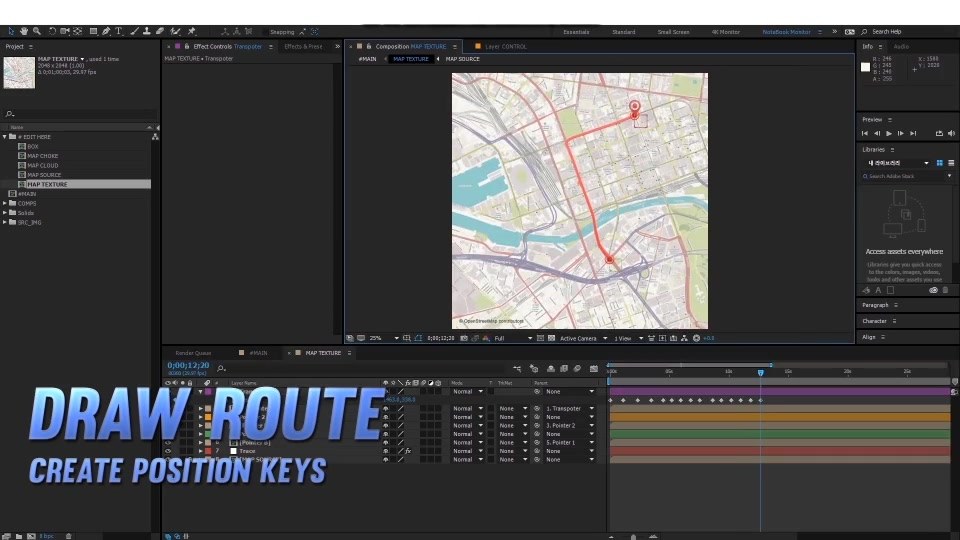Click the snapshot camera icon in viewer
Viewport: 960px width, 540px height.
(x=463, y=338)
